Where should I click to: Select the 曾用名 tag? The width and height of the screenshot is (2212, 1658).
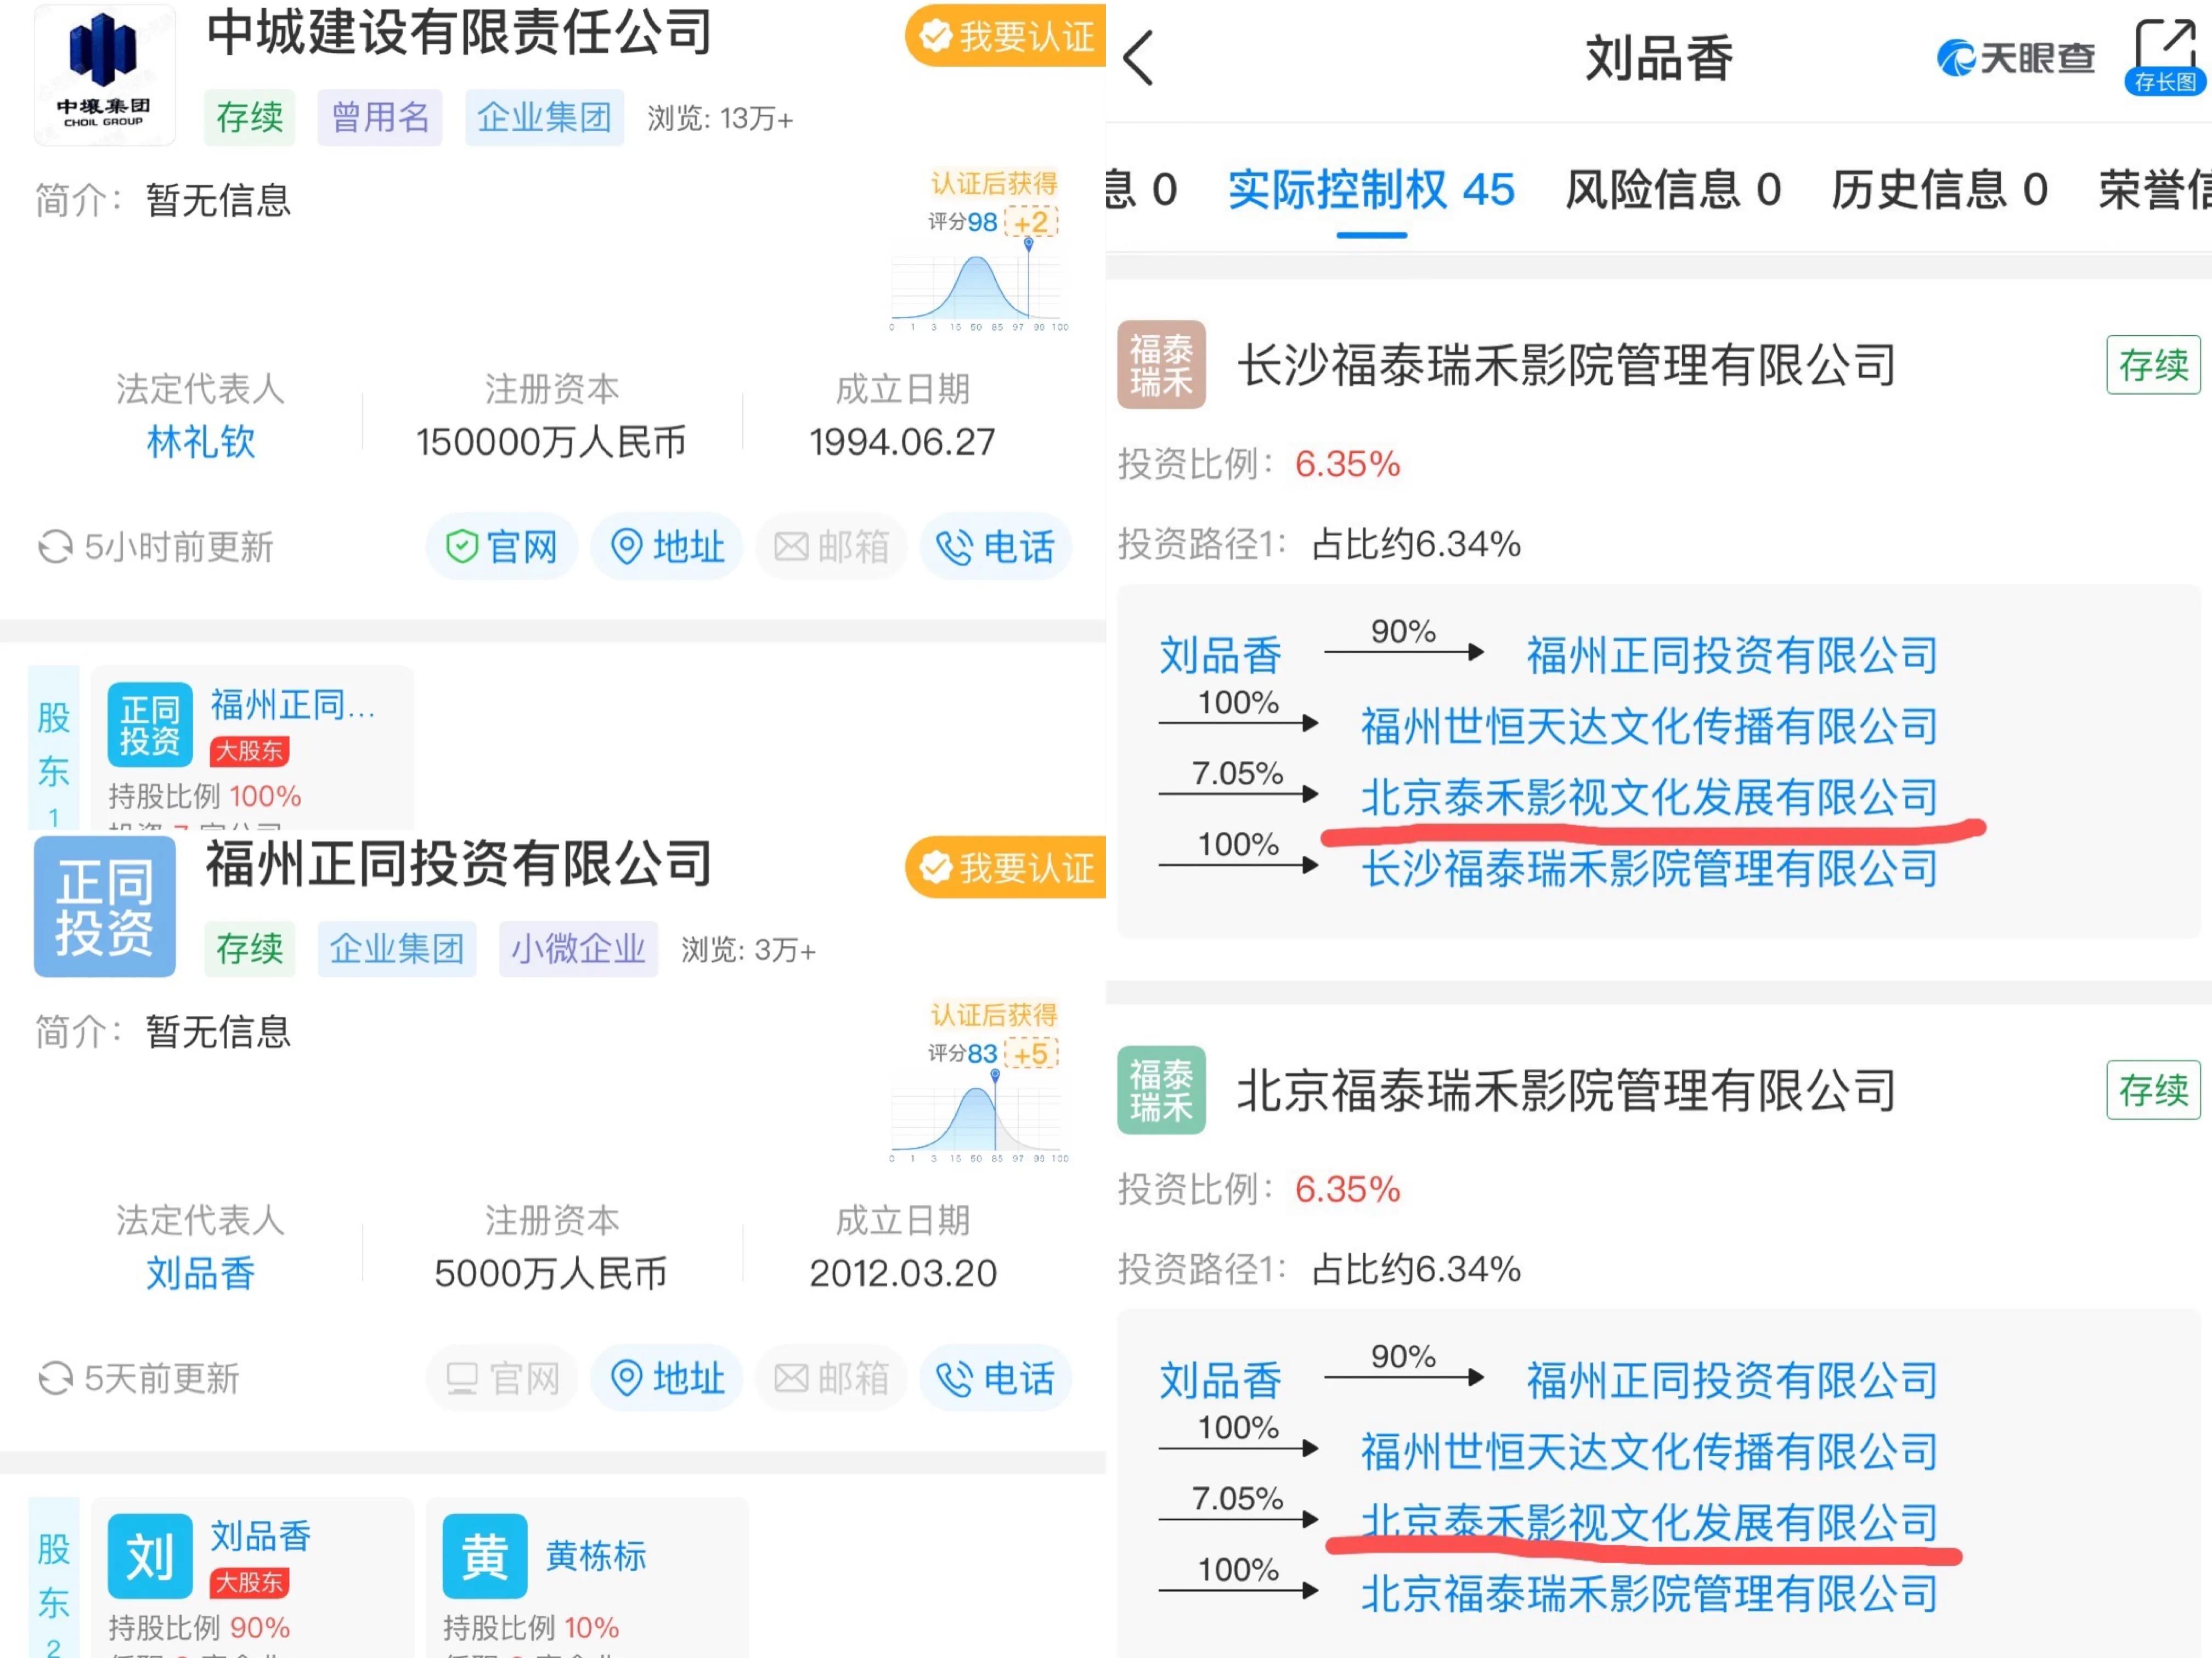(380, 117)
